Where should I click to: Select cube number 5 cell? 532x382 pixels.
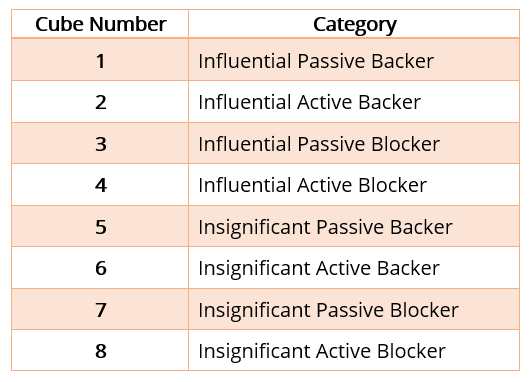click(x=100, y=226)
